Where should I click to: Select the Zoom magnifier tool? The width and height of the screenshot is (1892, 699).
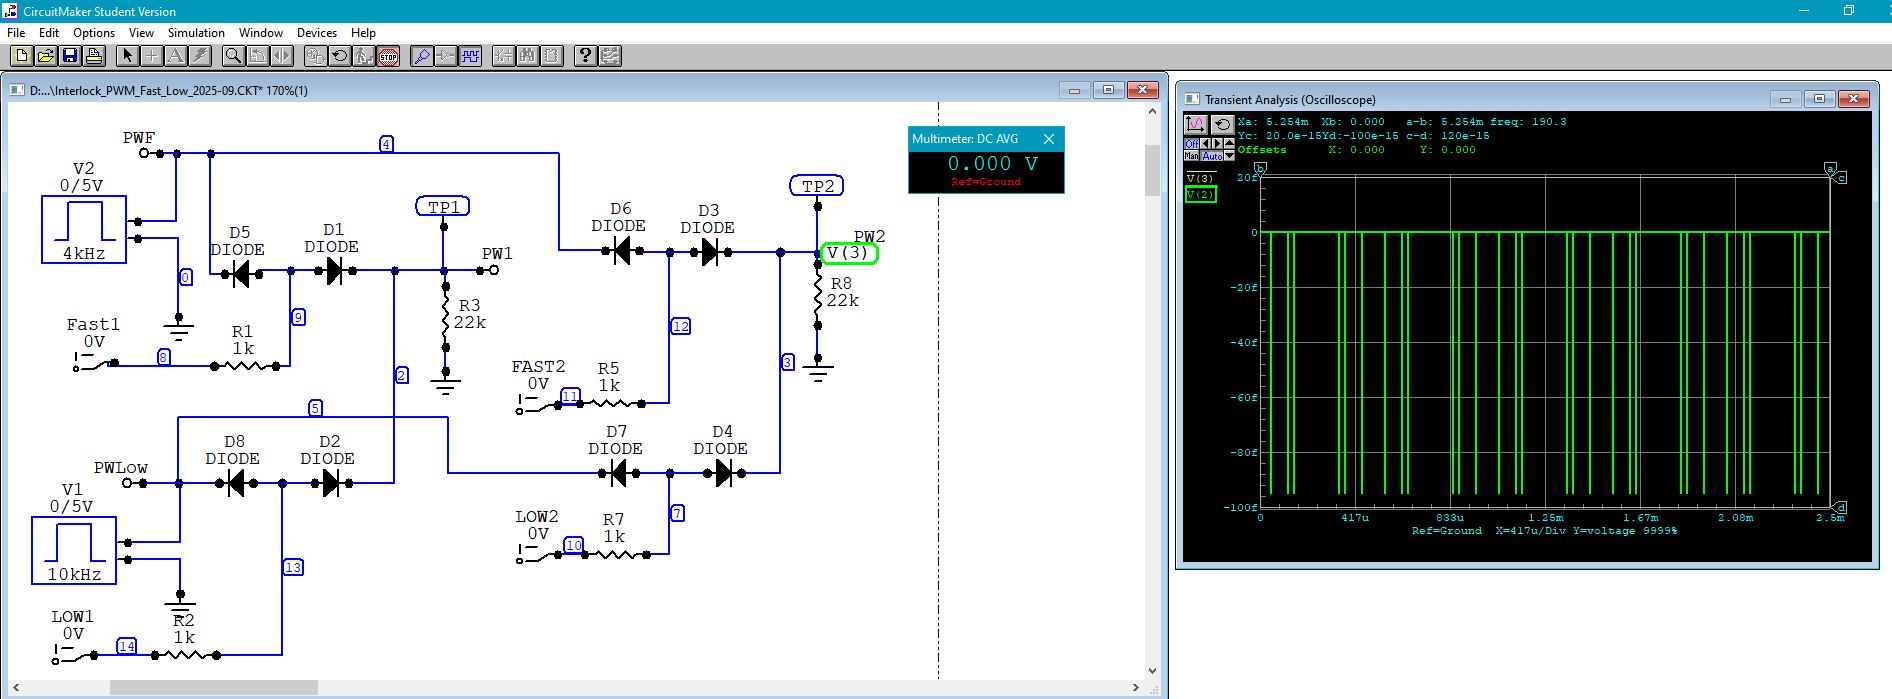click(x=234, y=56)
